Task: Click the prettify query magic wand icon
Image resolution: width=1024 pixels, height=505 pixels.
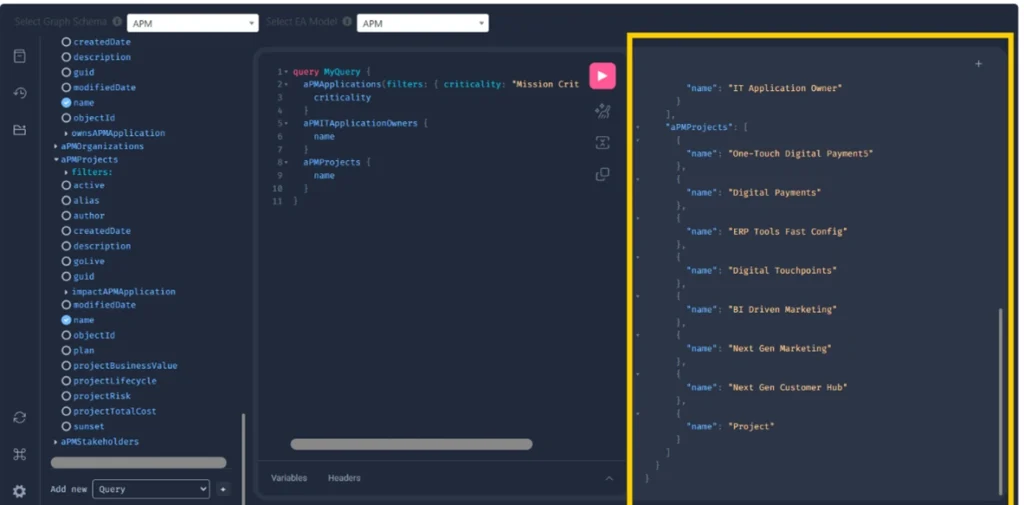Action: click(x=602, y=111)
